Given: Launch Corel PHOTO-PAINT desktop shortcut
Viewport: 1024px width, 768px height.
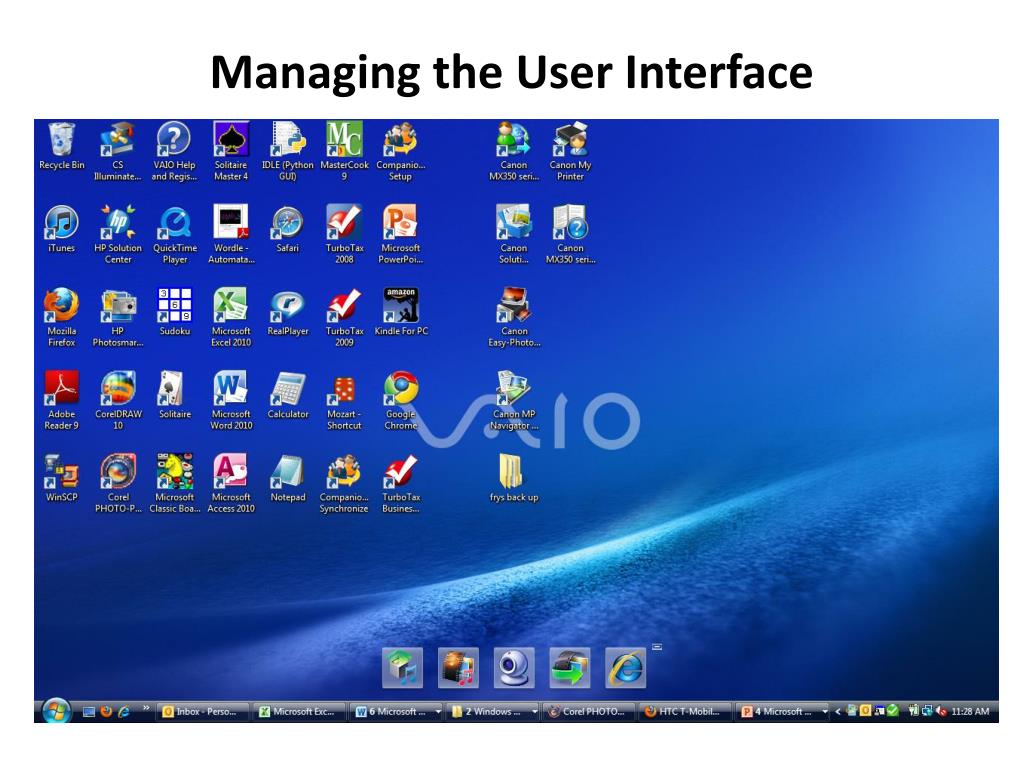Looking at the screenshot, I should click(x=118, y=483).
